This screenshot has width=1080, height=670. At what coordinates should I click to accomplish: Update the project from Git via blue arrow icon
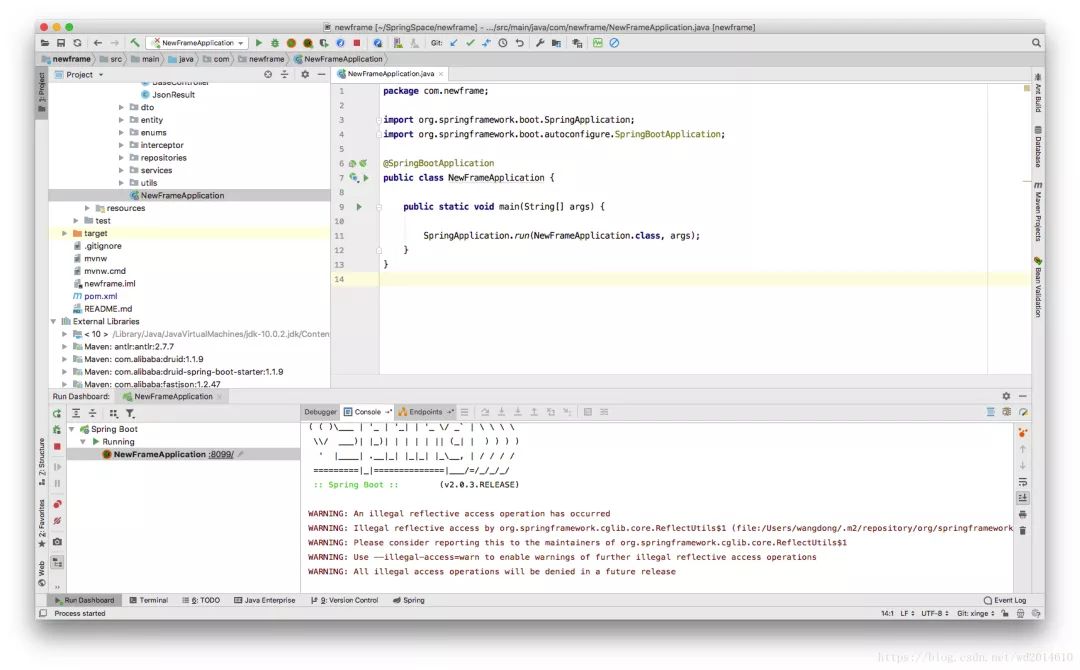452,43
